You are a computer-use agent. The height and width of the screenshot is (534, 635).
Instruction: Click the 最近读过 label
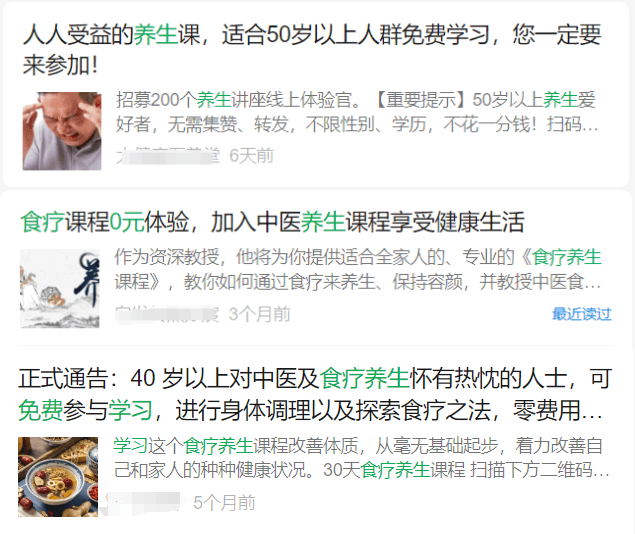click(582, 314)
